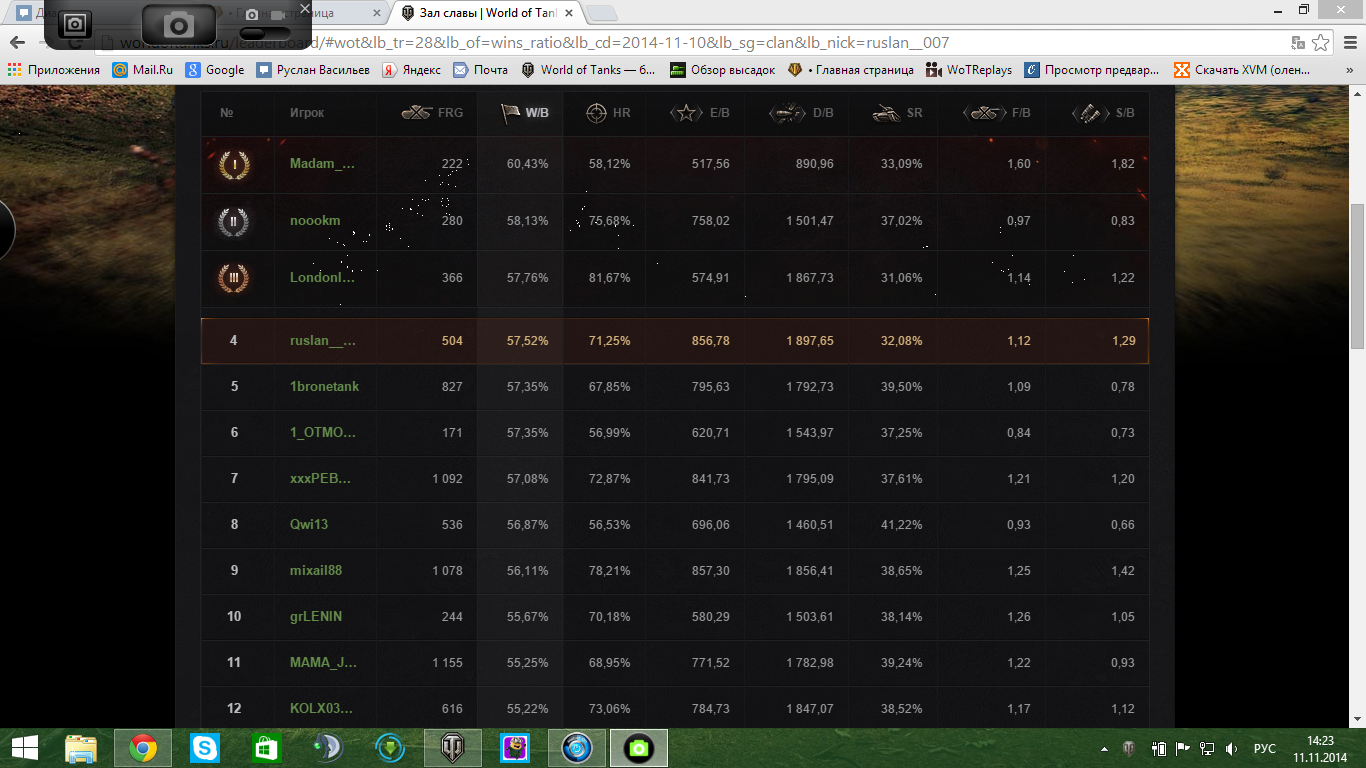Click small left camera overlay icon

75,25
